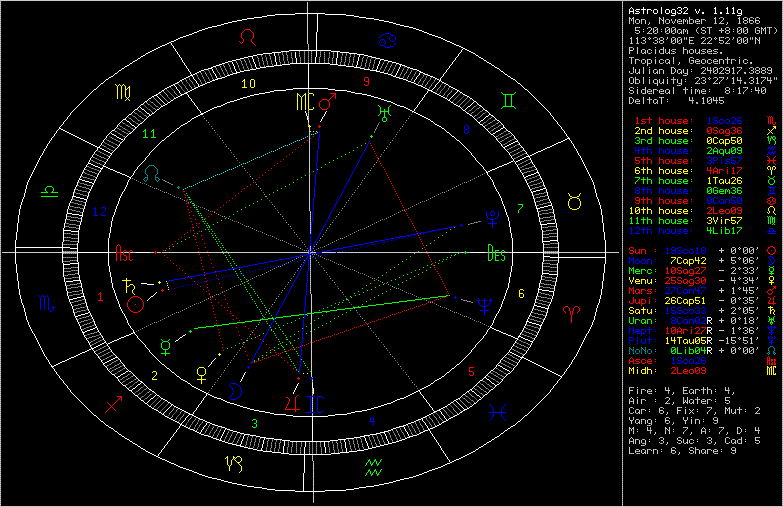Select the Leo sign on the zodiac ring

point(247,38)
